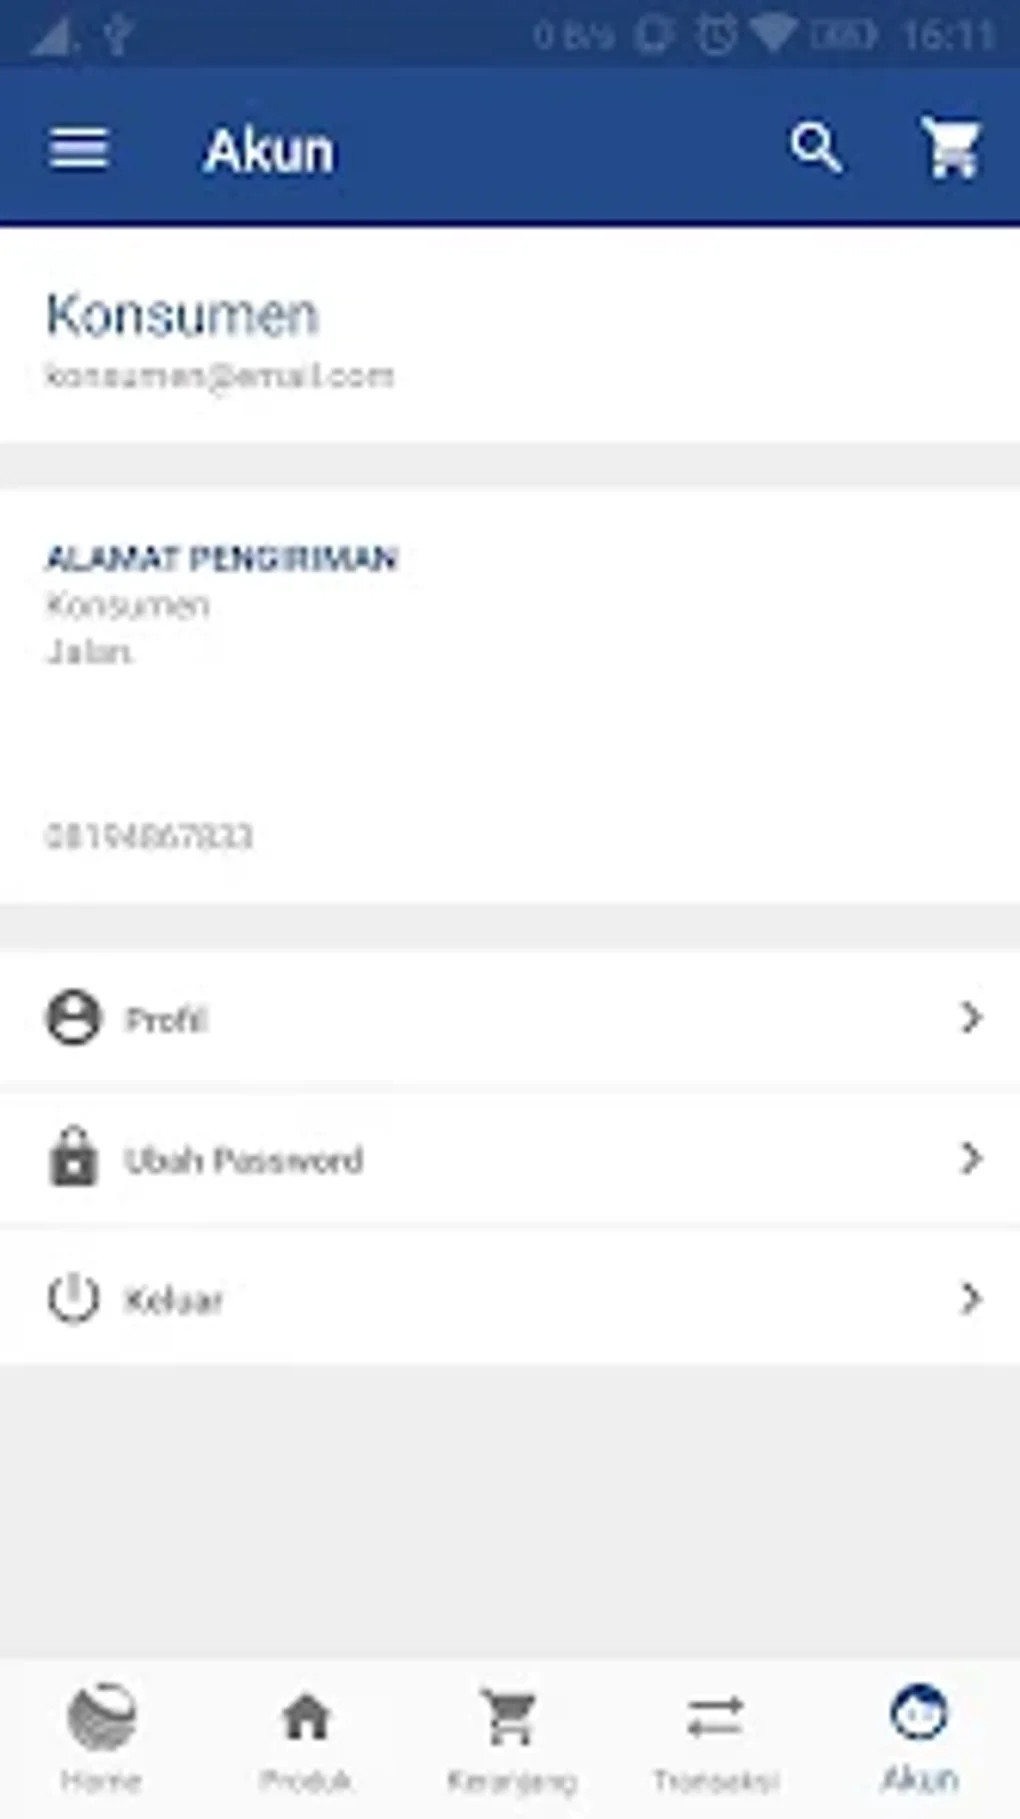1020x1819 pixels.
Task: Tap the Ubah Password lock icon
Action: [x=73, y=1157]
